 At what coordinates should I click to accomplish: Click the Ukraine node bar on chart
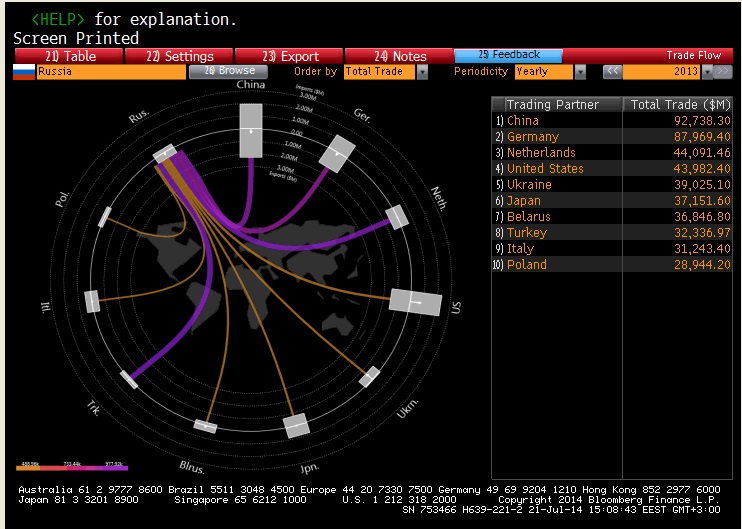pos(370,377)
